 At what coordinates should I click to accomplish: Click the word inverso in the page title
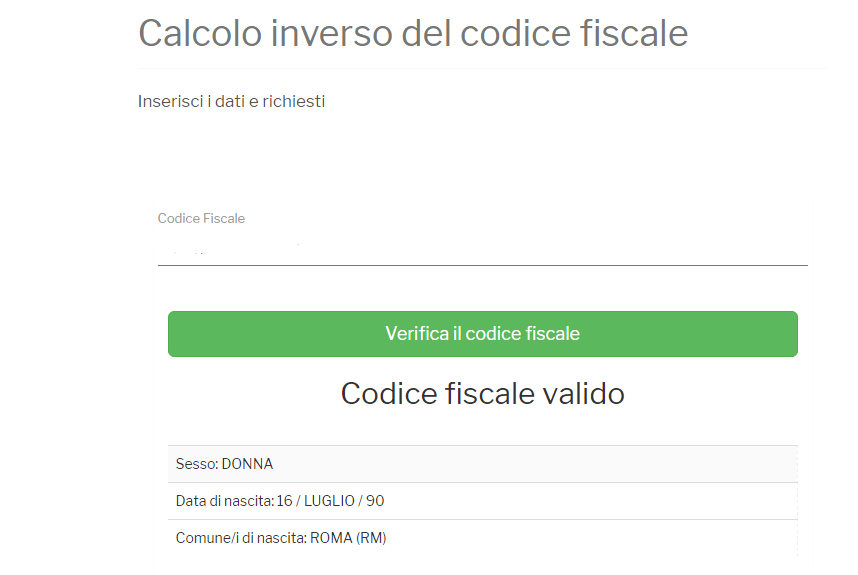[332, 33]
